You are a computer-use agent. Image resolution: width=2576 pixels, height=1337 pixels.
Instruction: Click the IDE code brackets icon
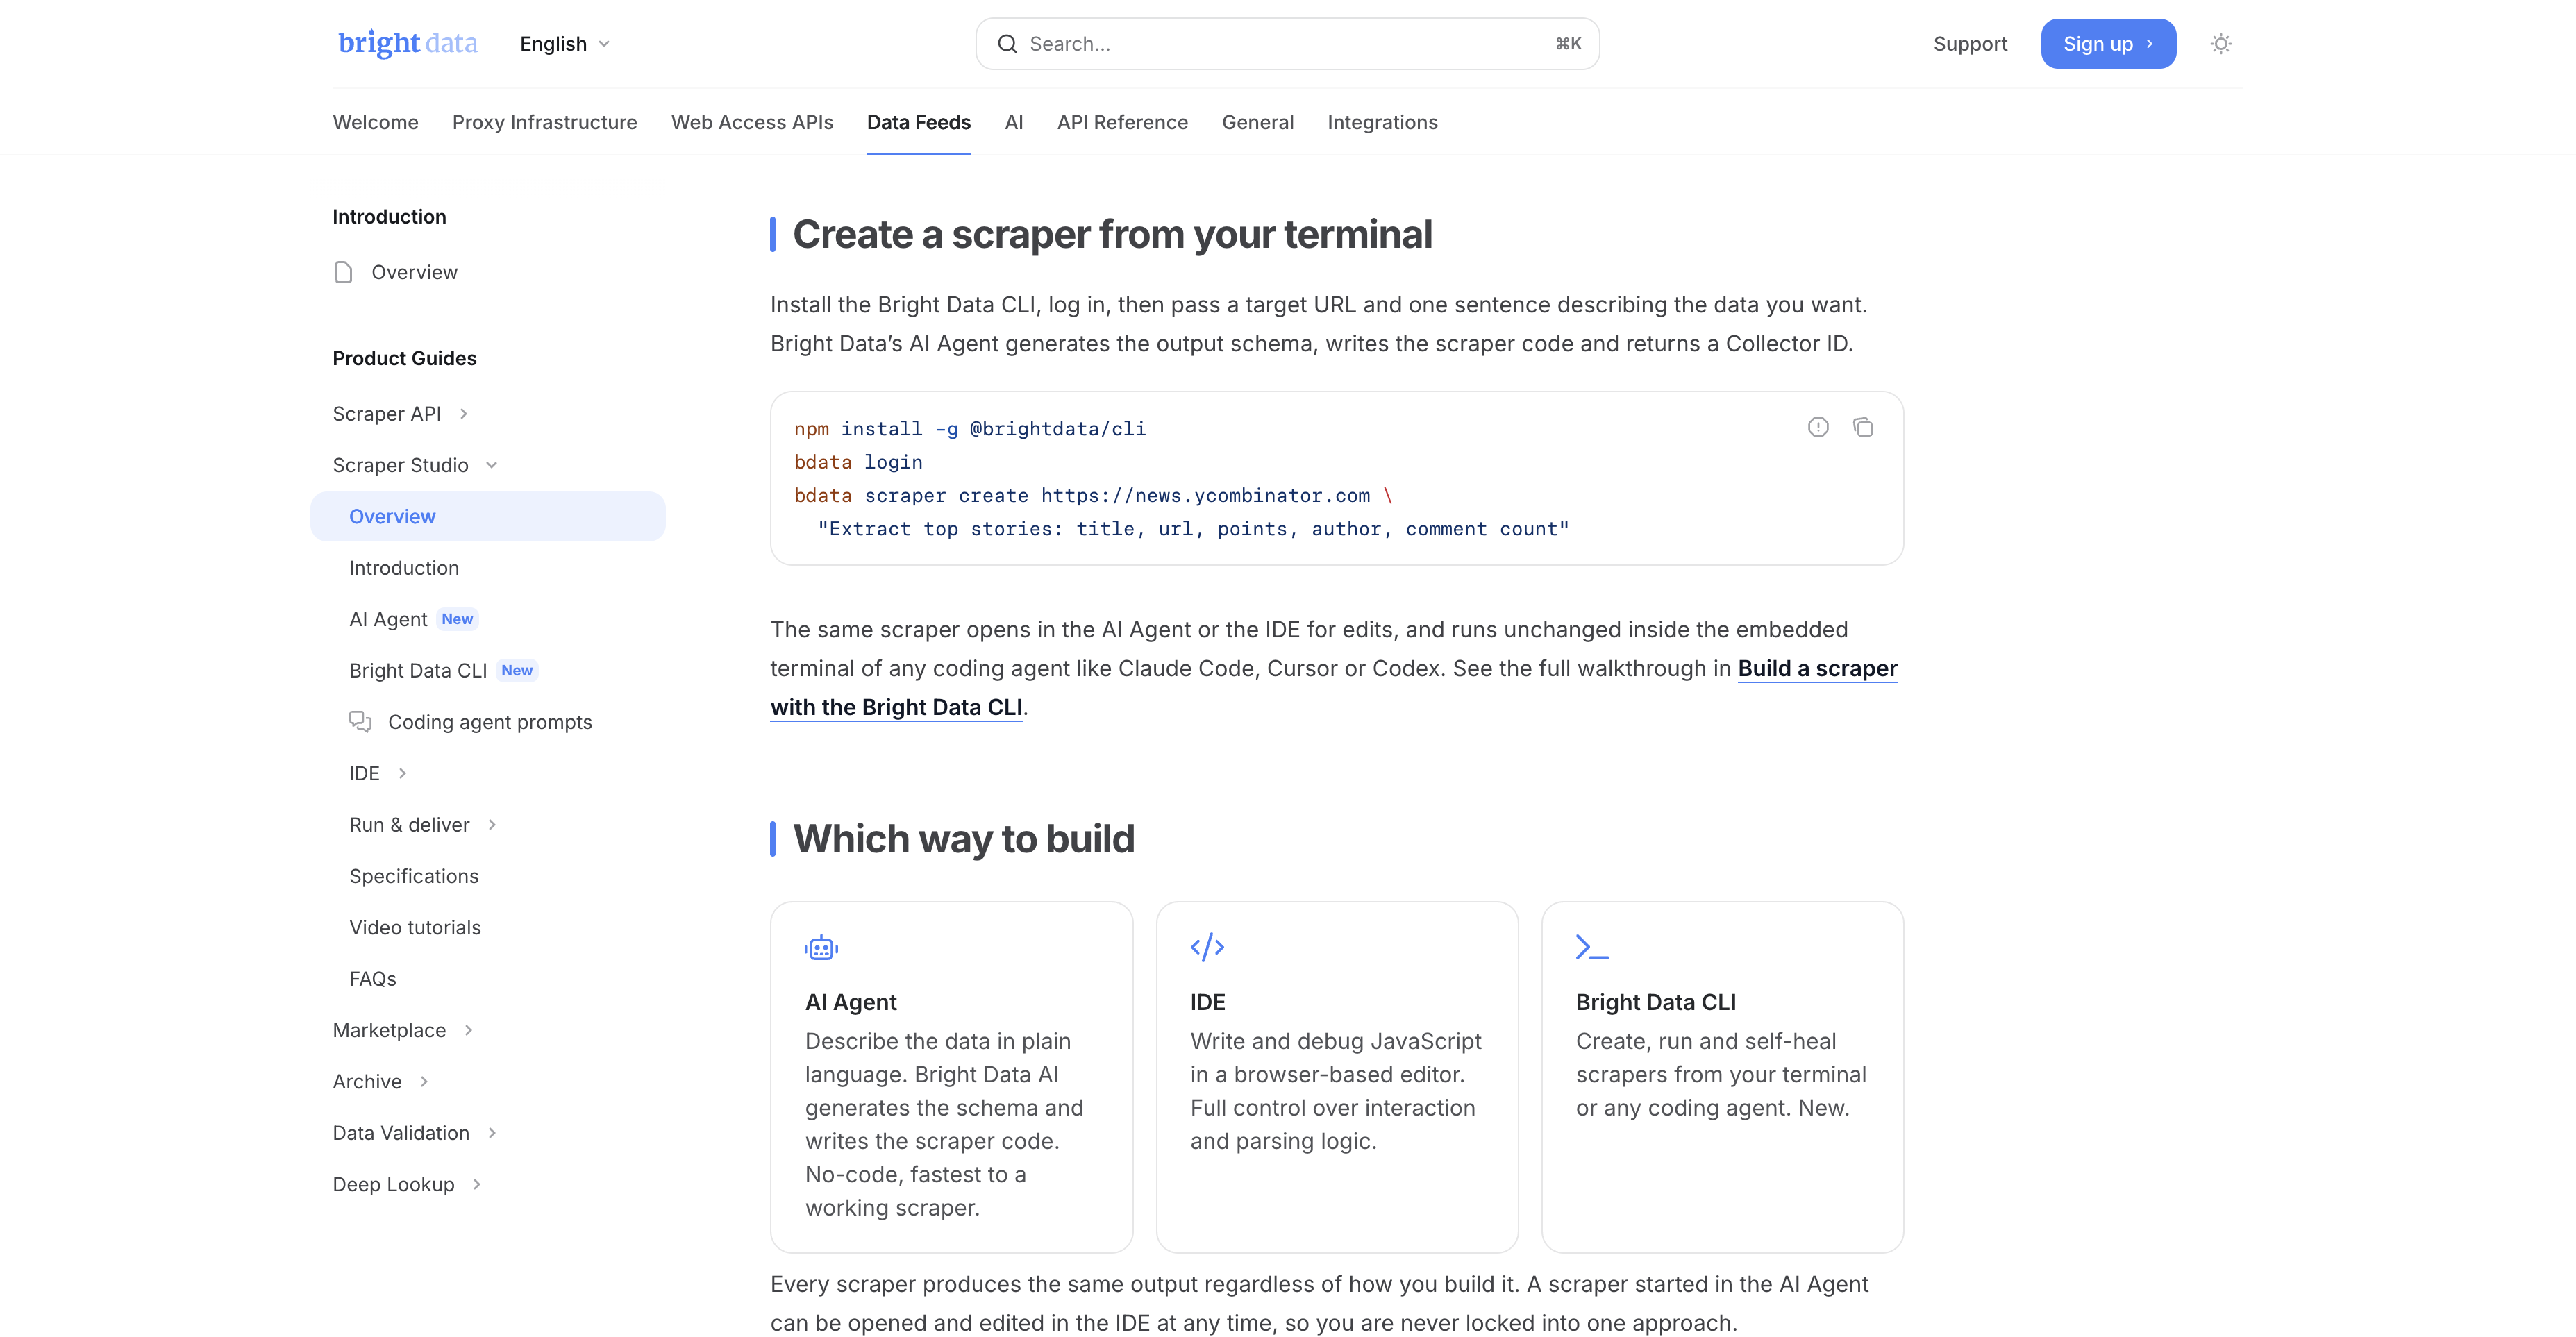tap(1207, 947)
